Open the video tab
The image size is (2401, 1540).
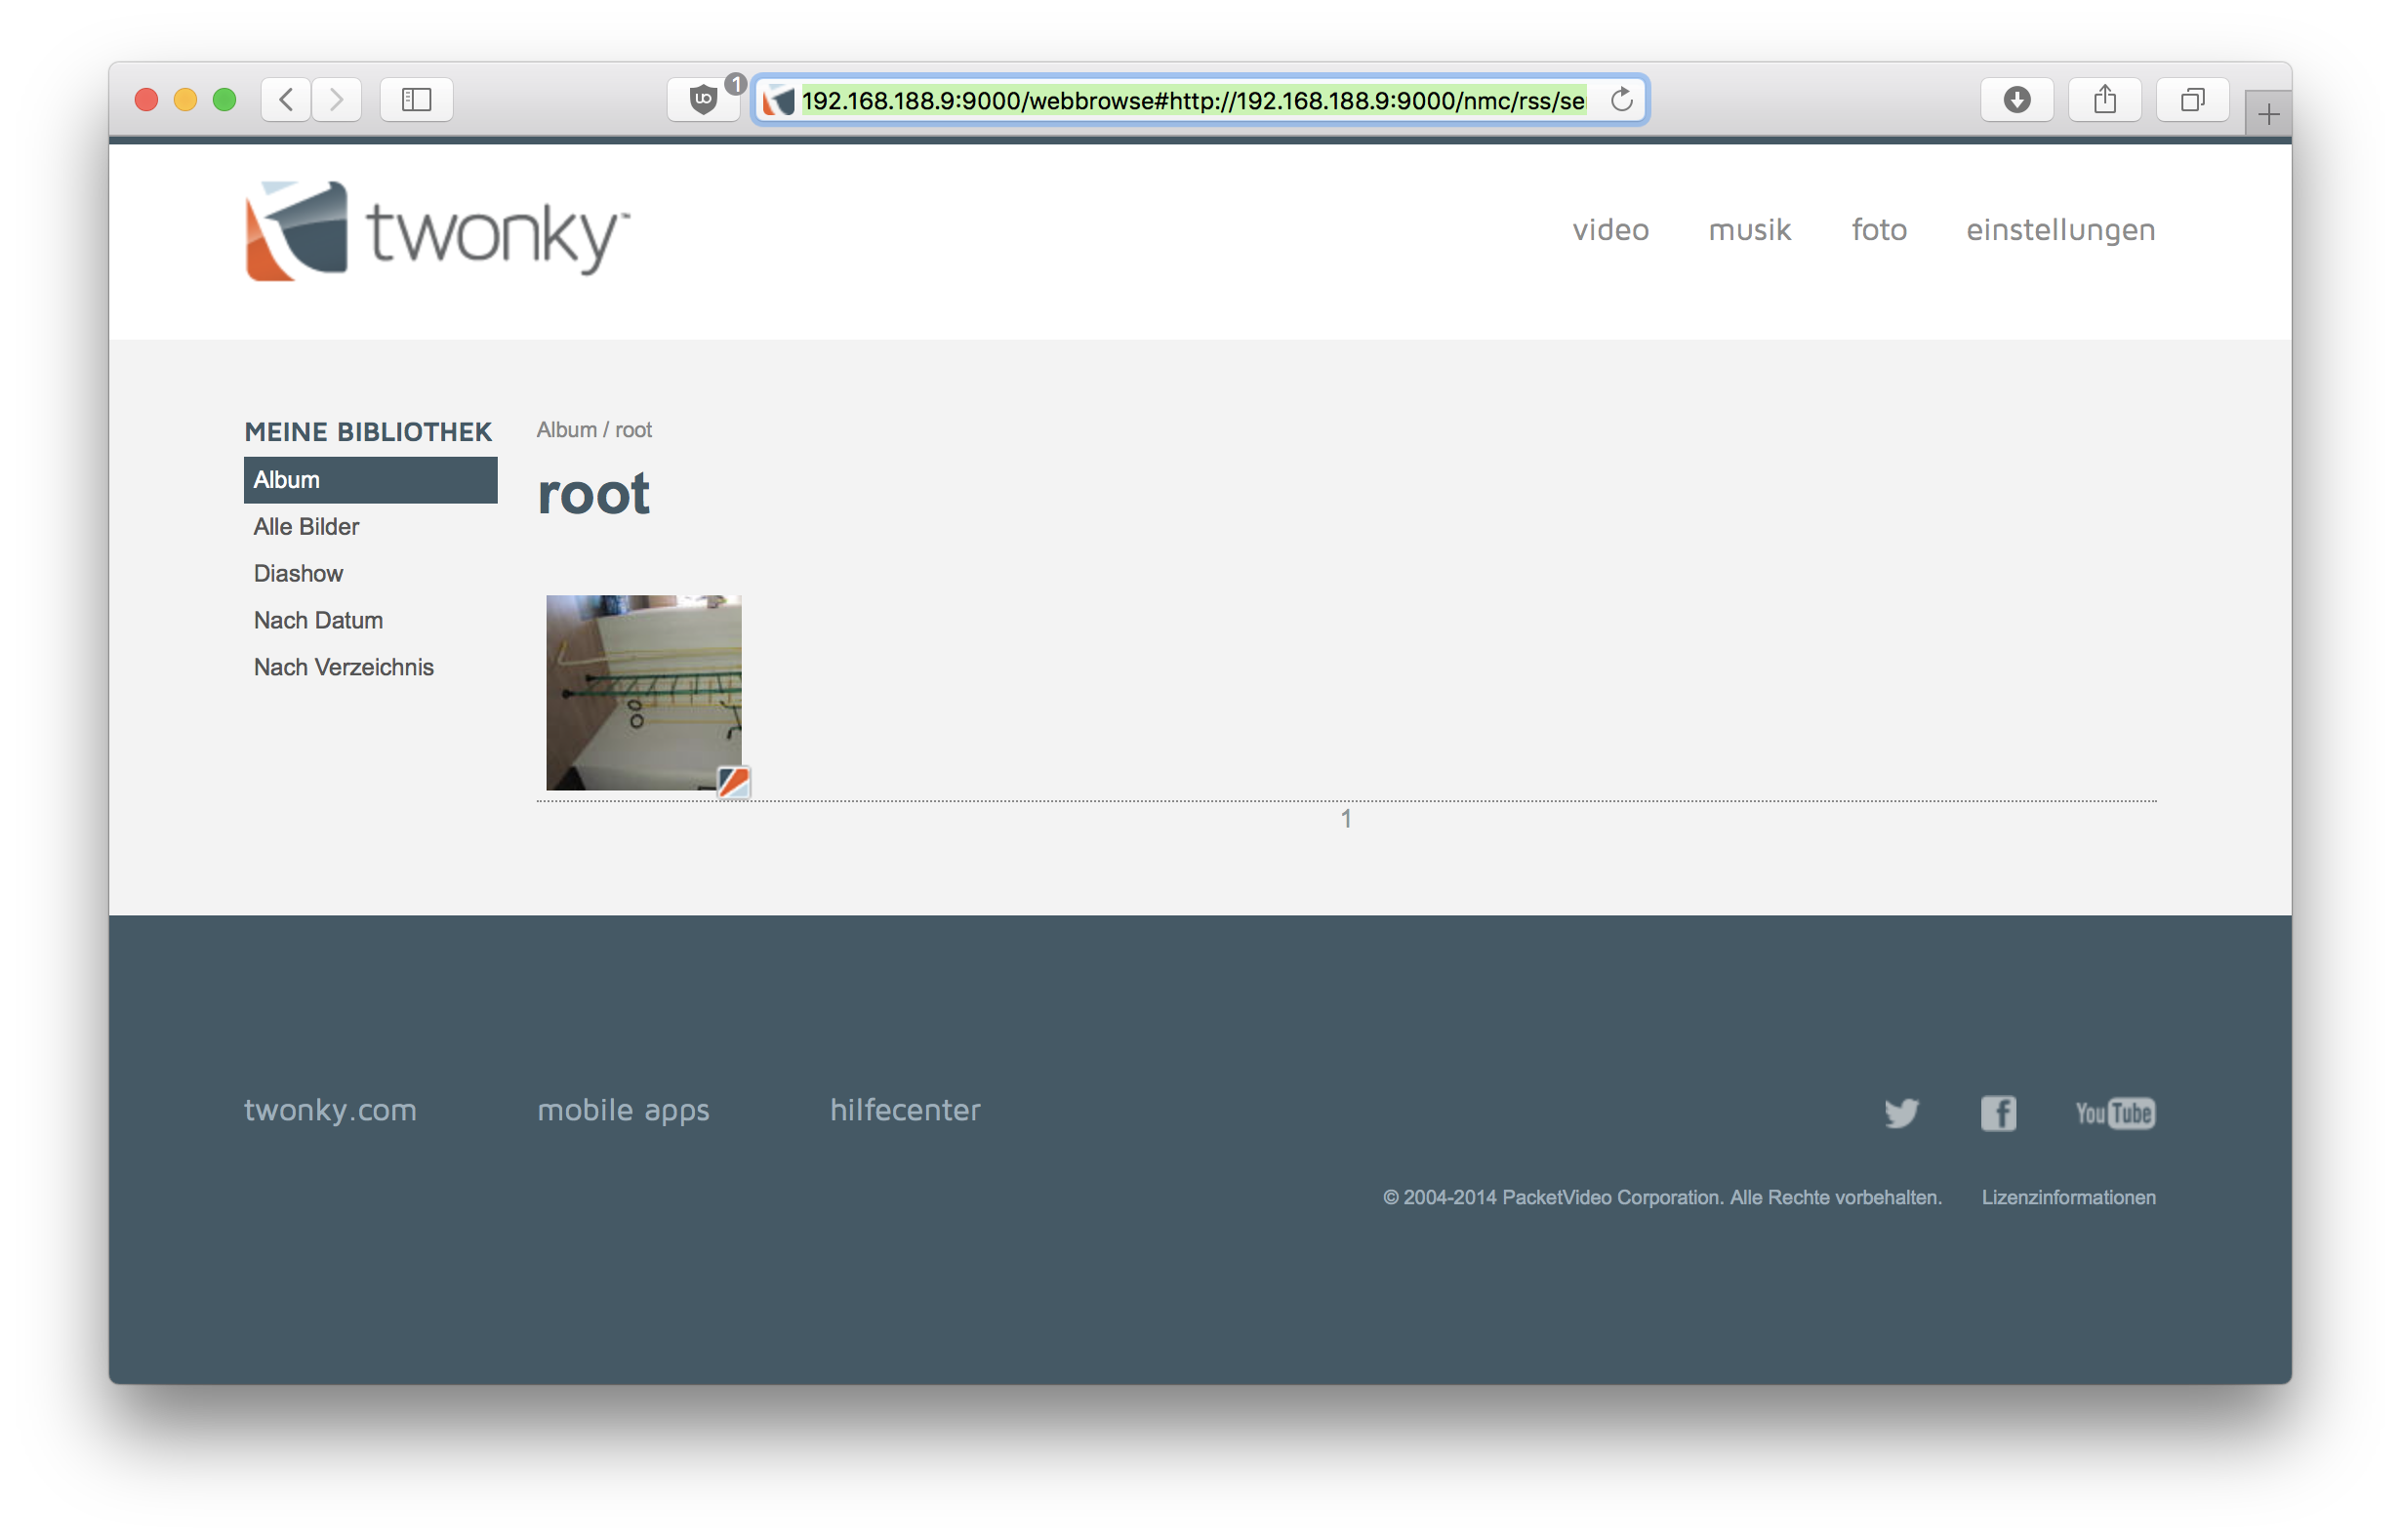coord(1610,230)
